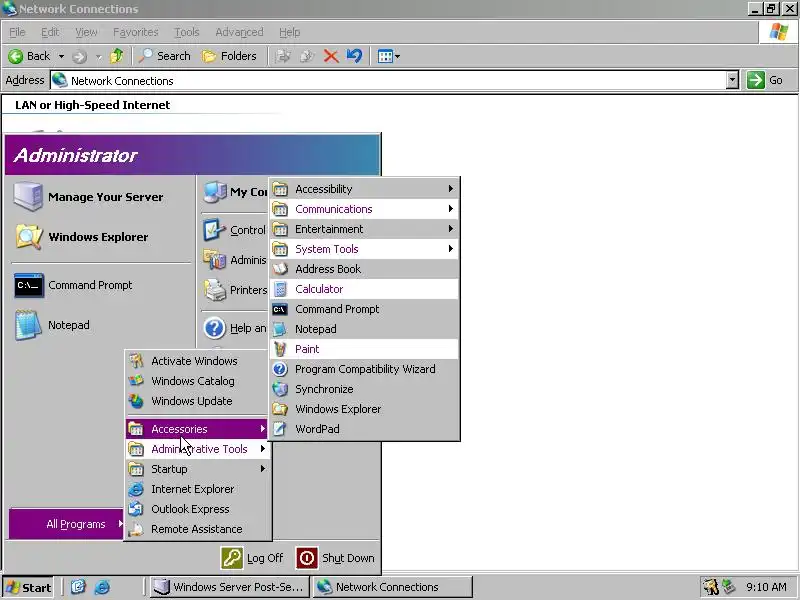Click the clock showing 9:10 AM

tap(766, 587)
